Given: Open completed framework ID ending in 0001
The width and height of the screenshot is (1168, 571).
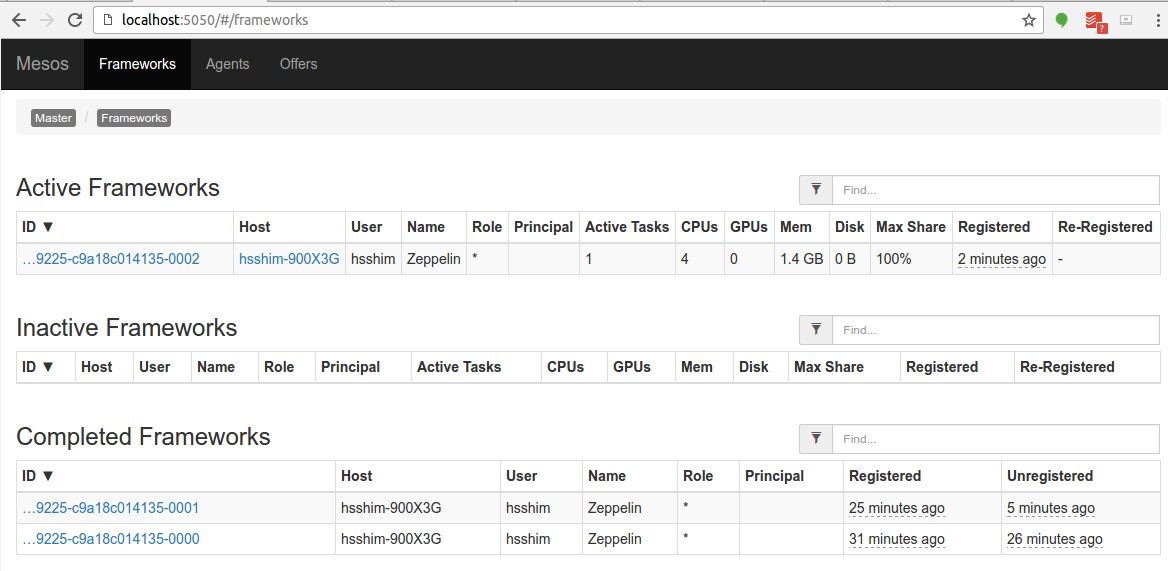Looking at the screenshot, I should click(111, 508).
